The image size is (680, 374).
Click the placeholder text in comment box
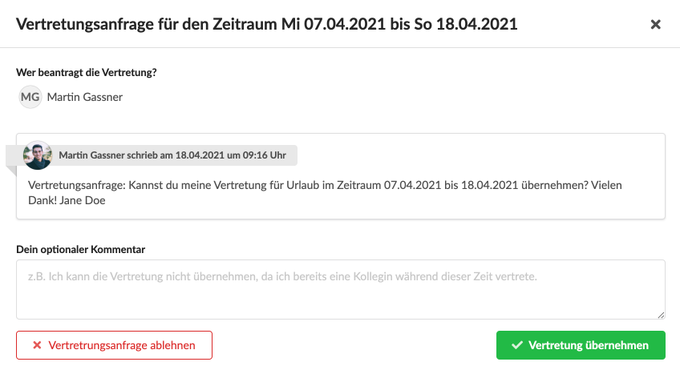pyautogui.click(x=282, y=276)
